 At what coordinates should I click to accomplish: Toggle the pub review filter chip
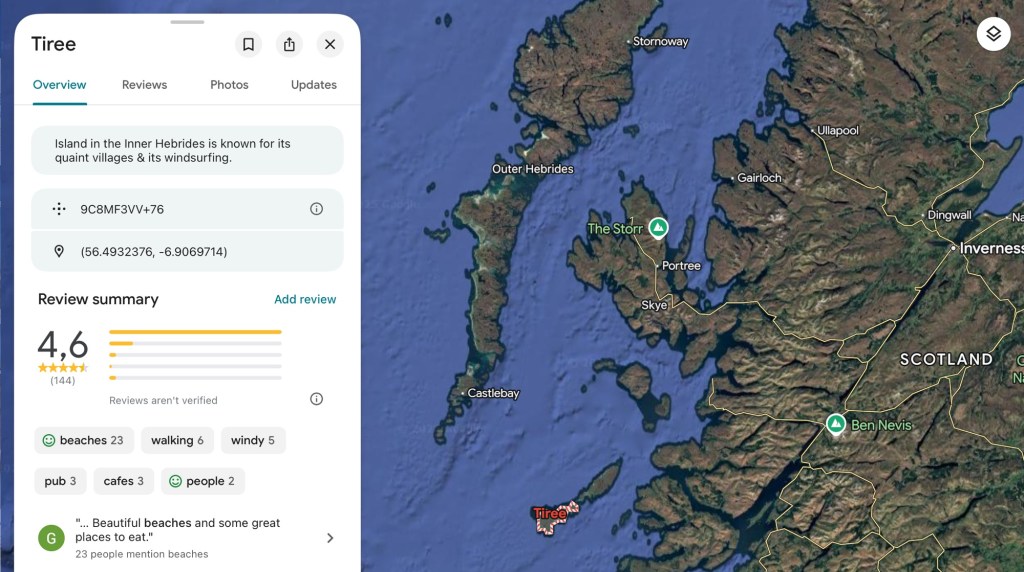[x=60, y=481]
